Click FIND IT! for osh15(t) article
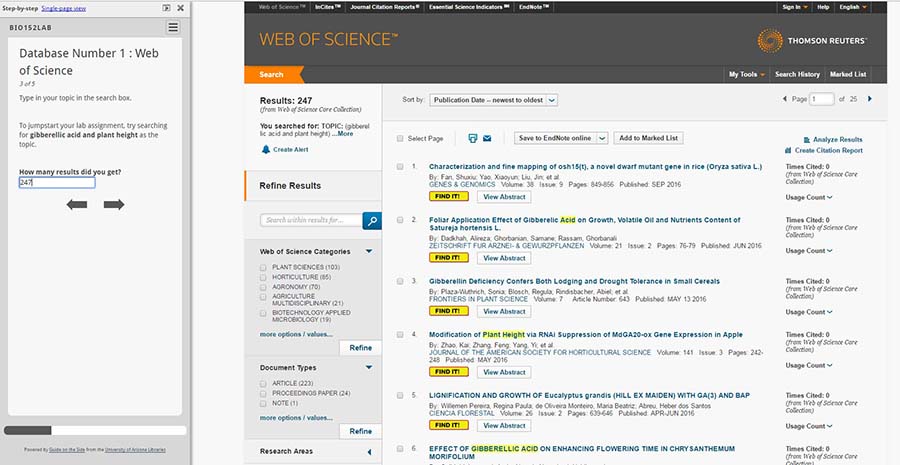The image size is (900, 465). point(449,196)
